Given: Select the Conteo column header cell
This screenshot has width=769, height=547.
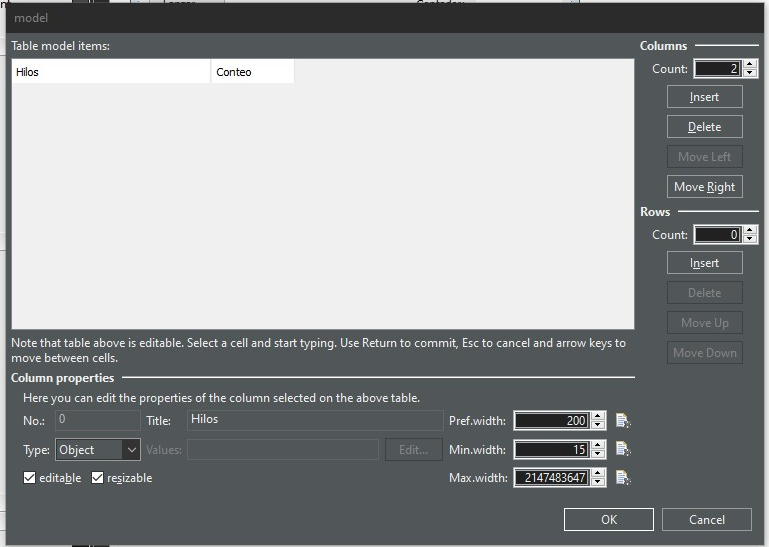Looking at the screenshot, I should pos(252,72).
